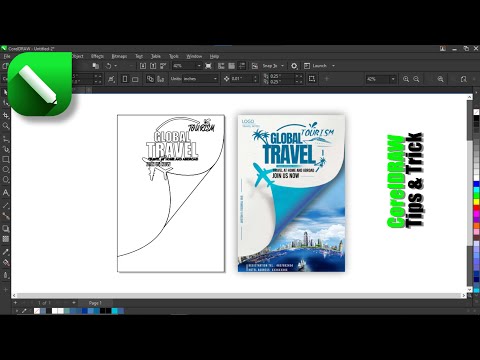Select the Parallel Dimension line tool
Image resolution: width=480 pixels, height=360 pixels.
pyautogui.click(x=6, y=206)
